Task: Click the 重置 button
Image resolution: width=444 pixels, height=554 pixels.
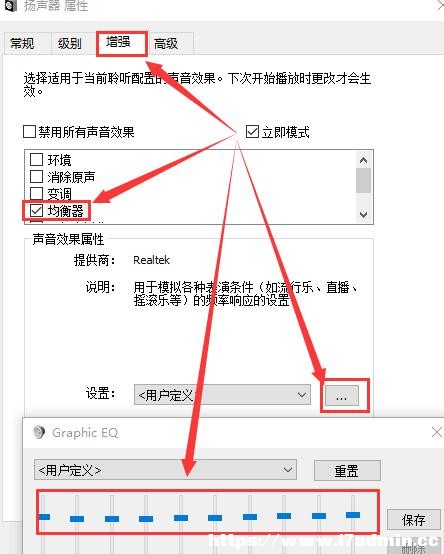Action: (347, 471)
